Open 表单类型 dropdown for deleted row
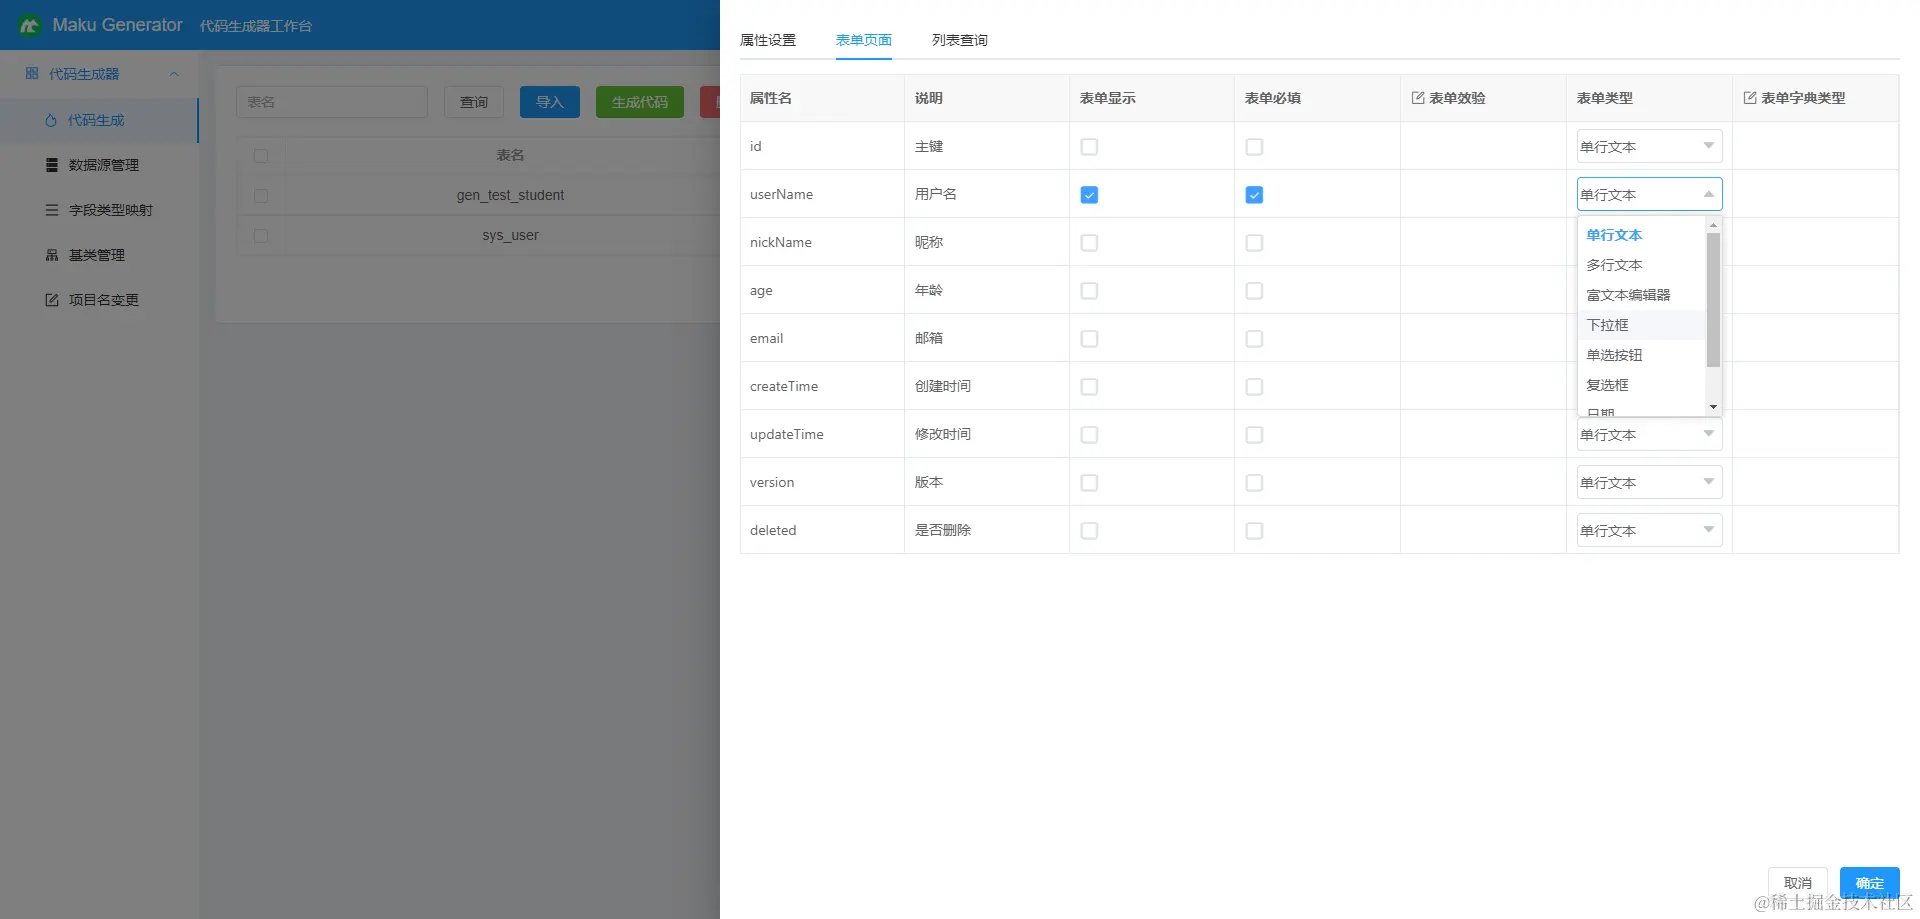 [1649, 530]
